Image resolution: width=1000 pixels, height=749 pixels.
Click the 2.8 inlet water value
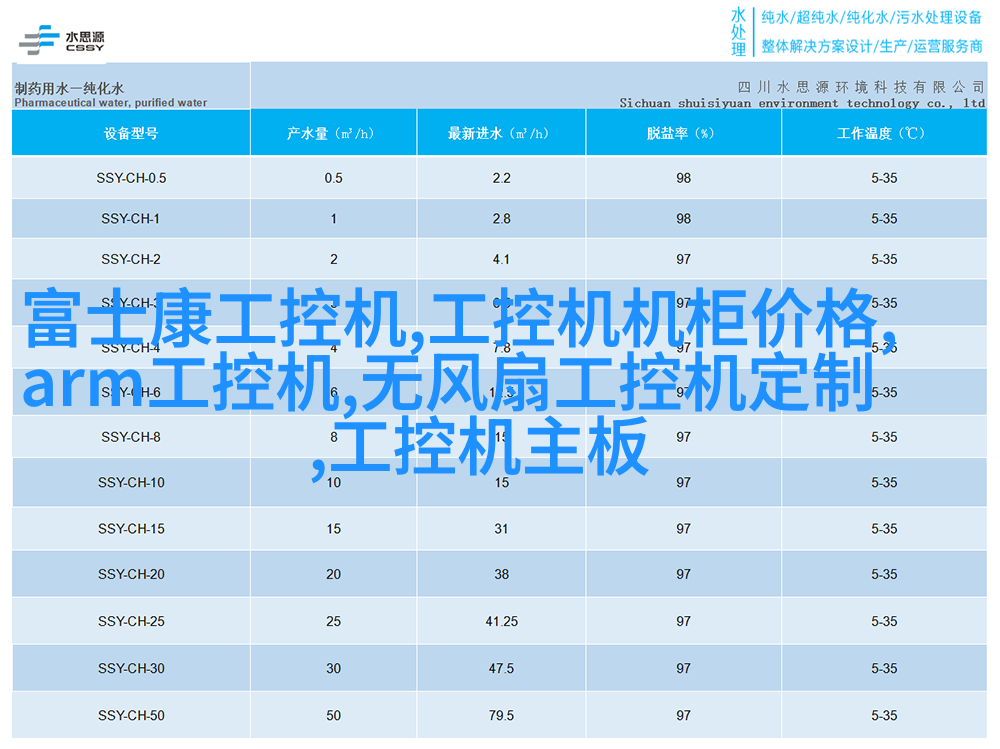501,219
